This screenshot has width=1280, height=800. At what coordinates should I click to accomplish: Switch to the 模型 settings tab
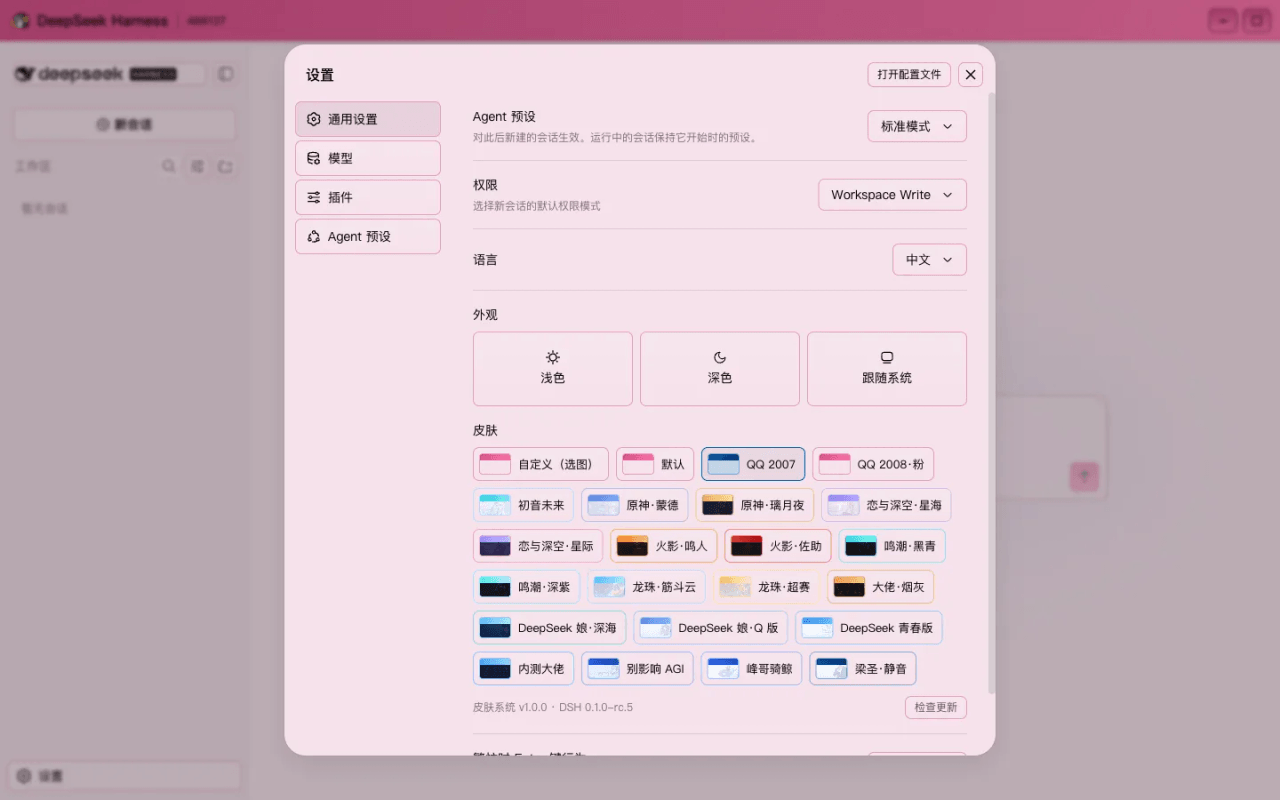point(367,158)
